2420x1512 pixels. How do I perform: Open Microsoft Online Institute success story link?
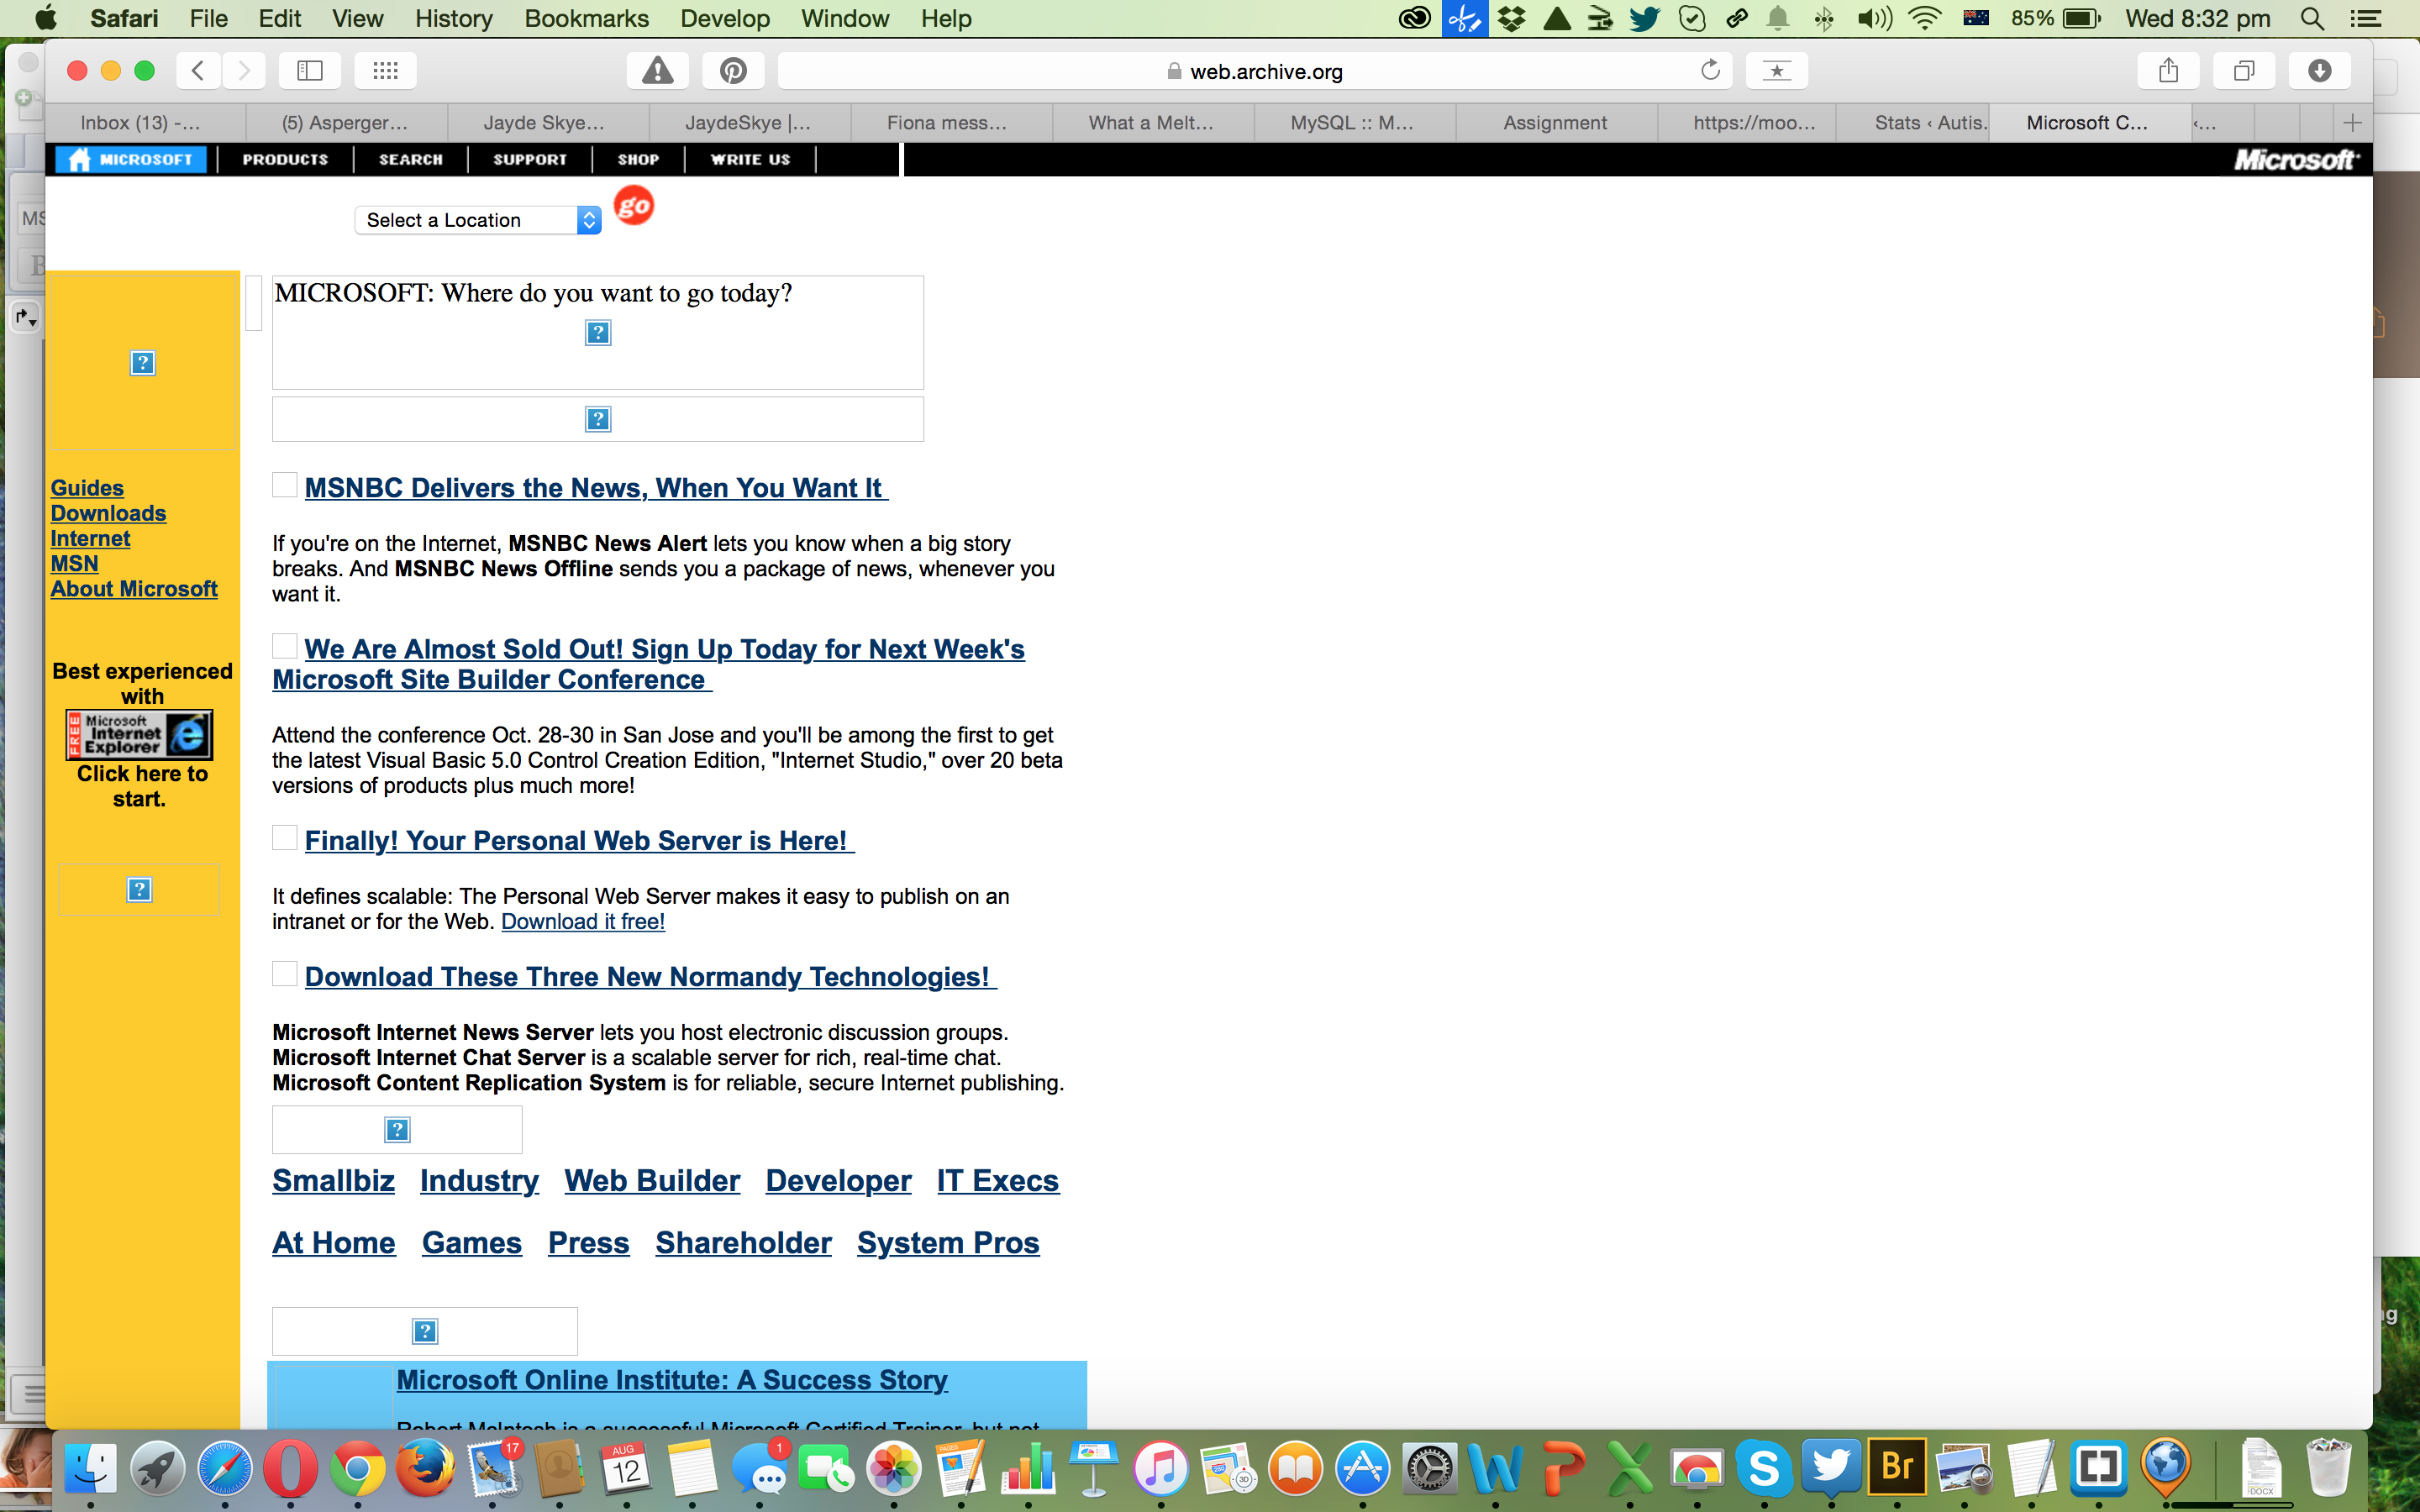click(x=672, y=1380)
